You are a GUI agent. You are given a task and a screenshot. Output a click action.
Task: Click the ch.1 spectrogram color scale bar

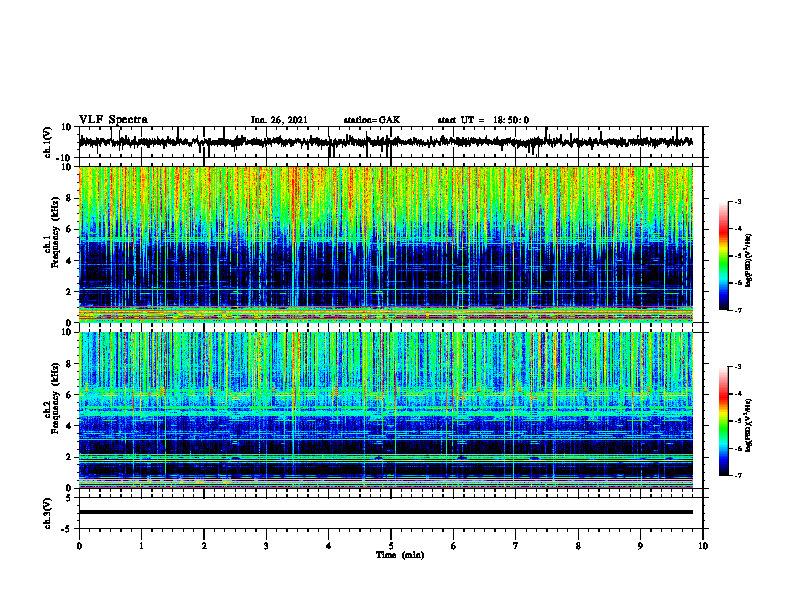coord(723,256)
